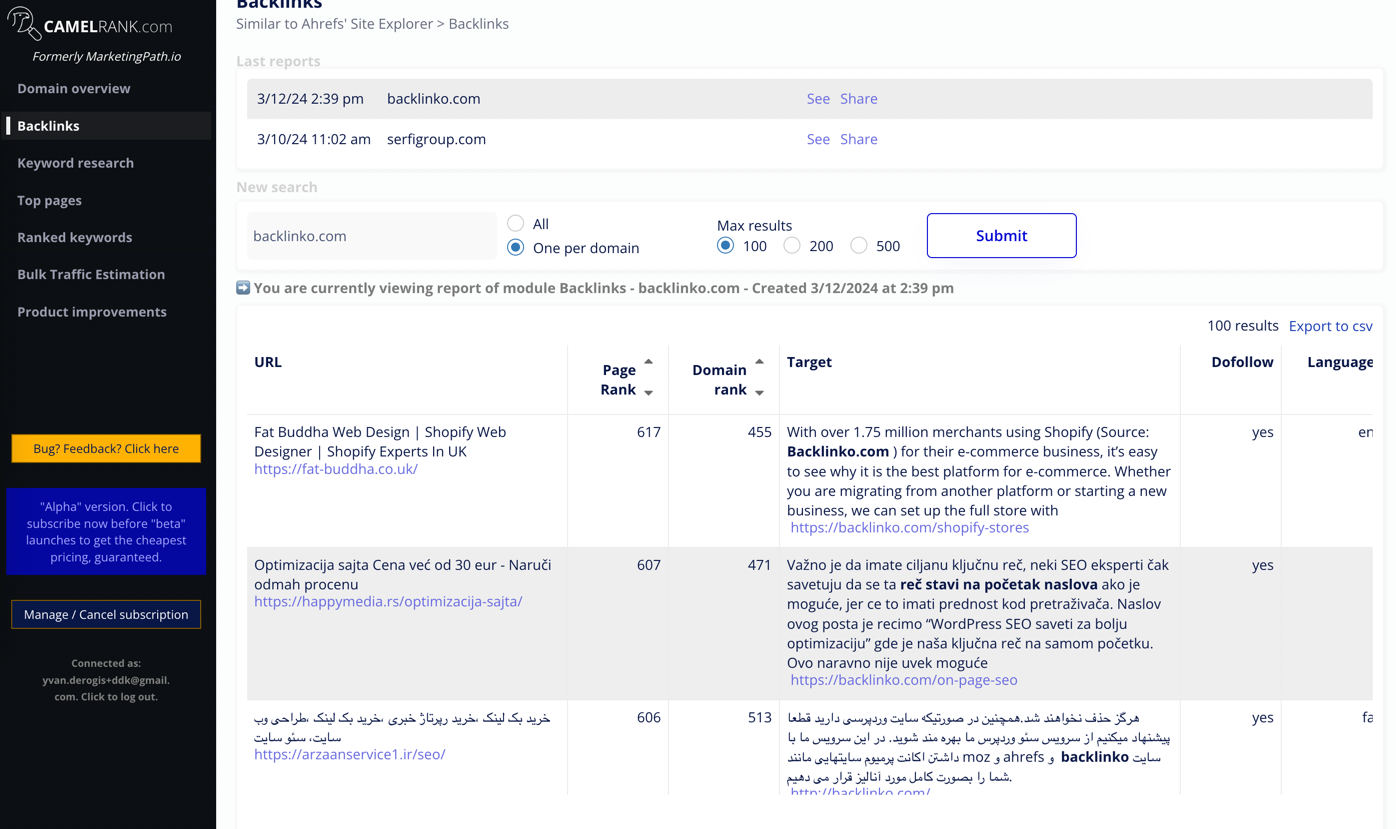Click the URL column header
The height and width of the screenshot is (829, 1396).
pos(268,362)
